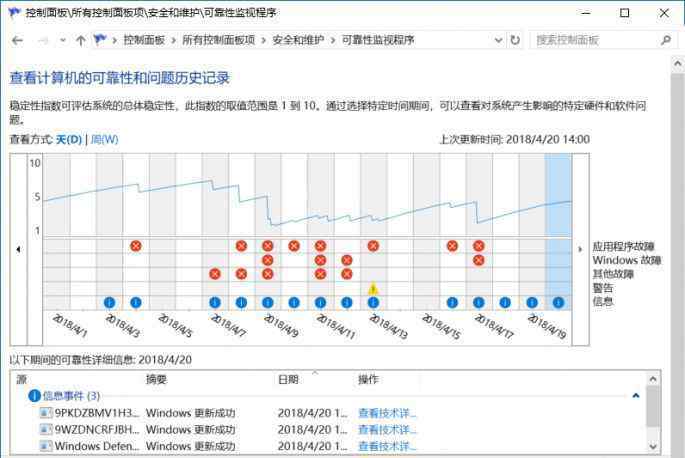View technical details for 9WZDNCRFJBH row

pos(387,430)
